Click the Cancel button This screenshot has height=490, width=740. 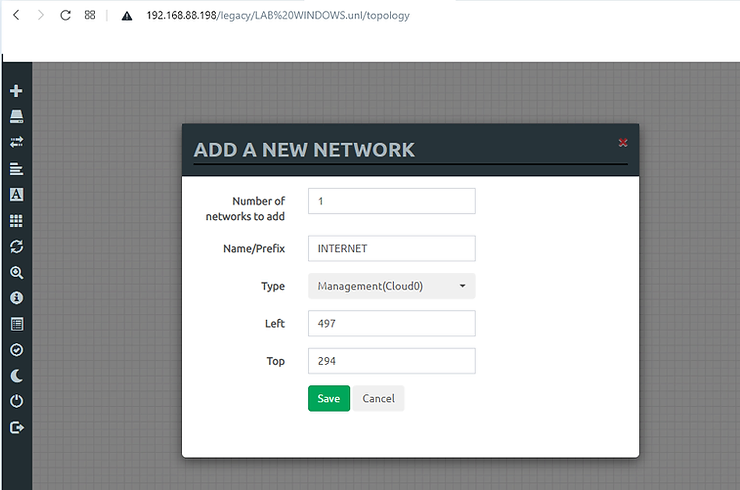(378, 398)
